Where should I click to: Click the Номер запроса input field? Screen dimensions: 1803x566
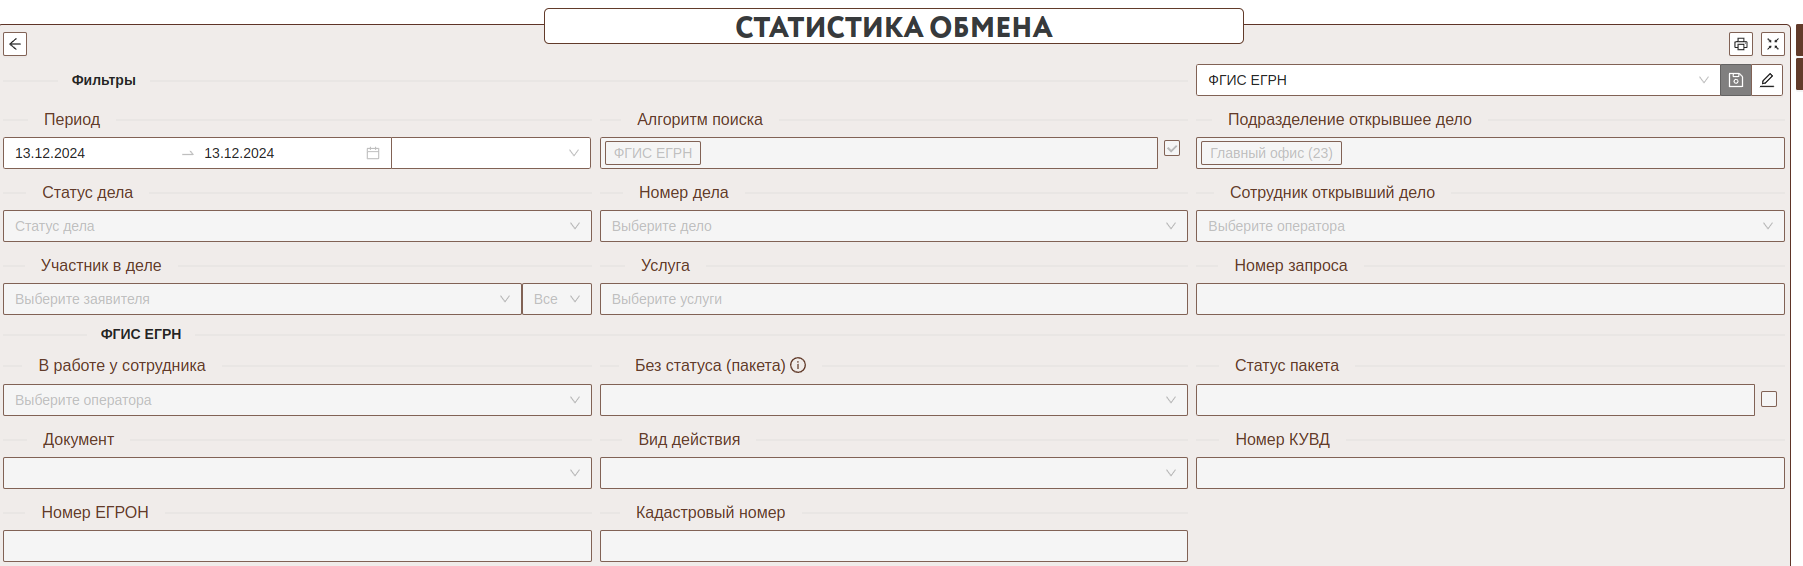pyautogui.click(x=1489, y=299)
